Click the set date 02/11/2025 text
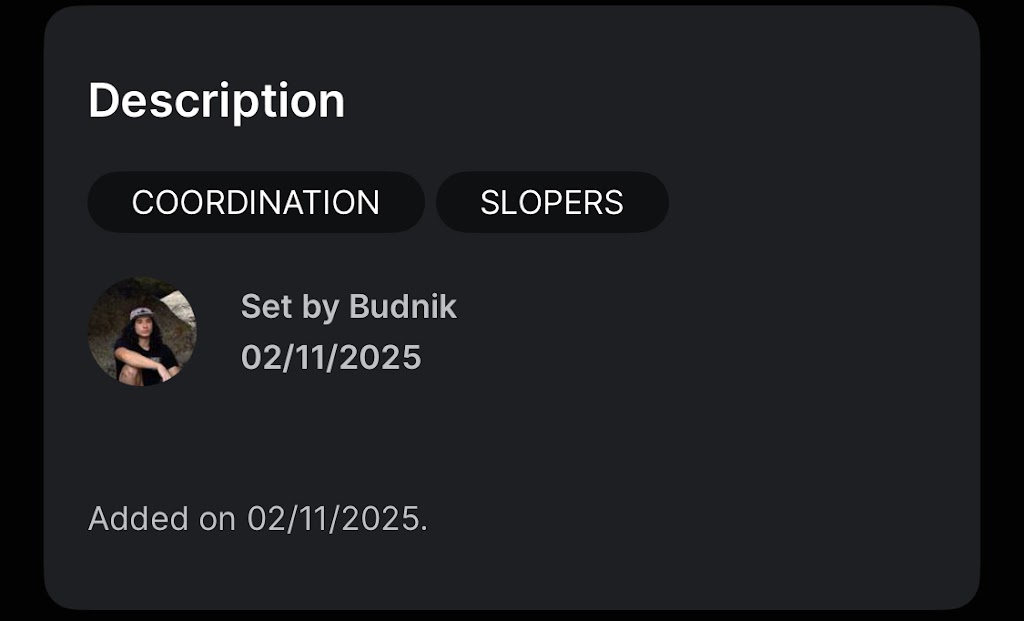 [331, 357]
